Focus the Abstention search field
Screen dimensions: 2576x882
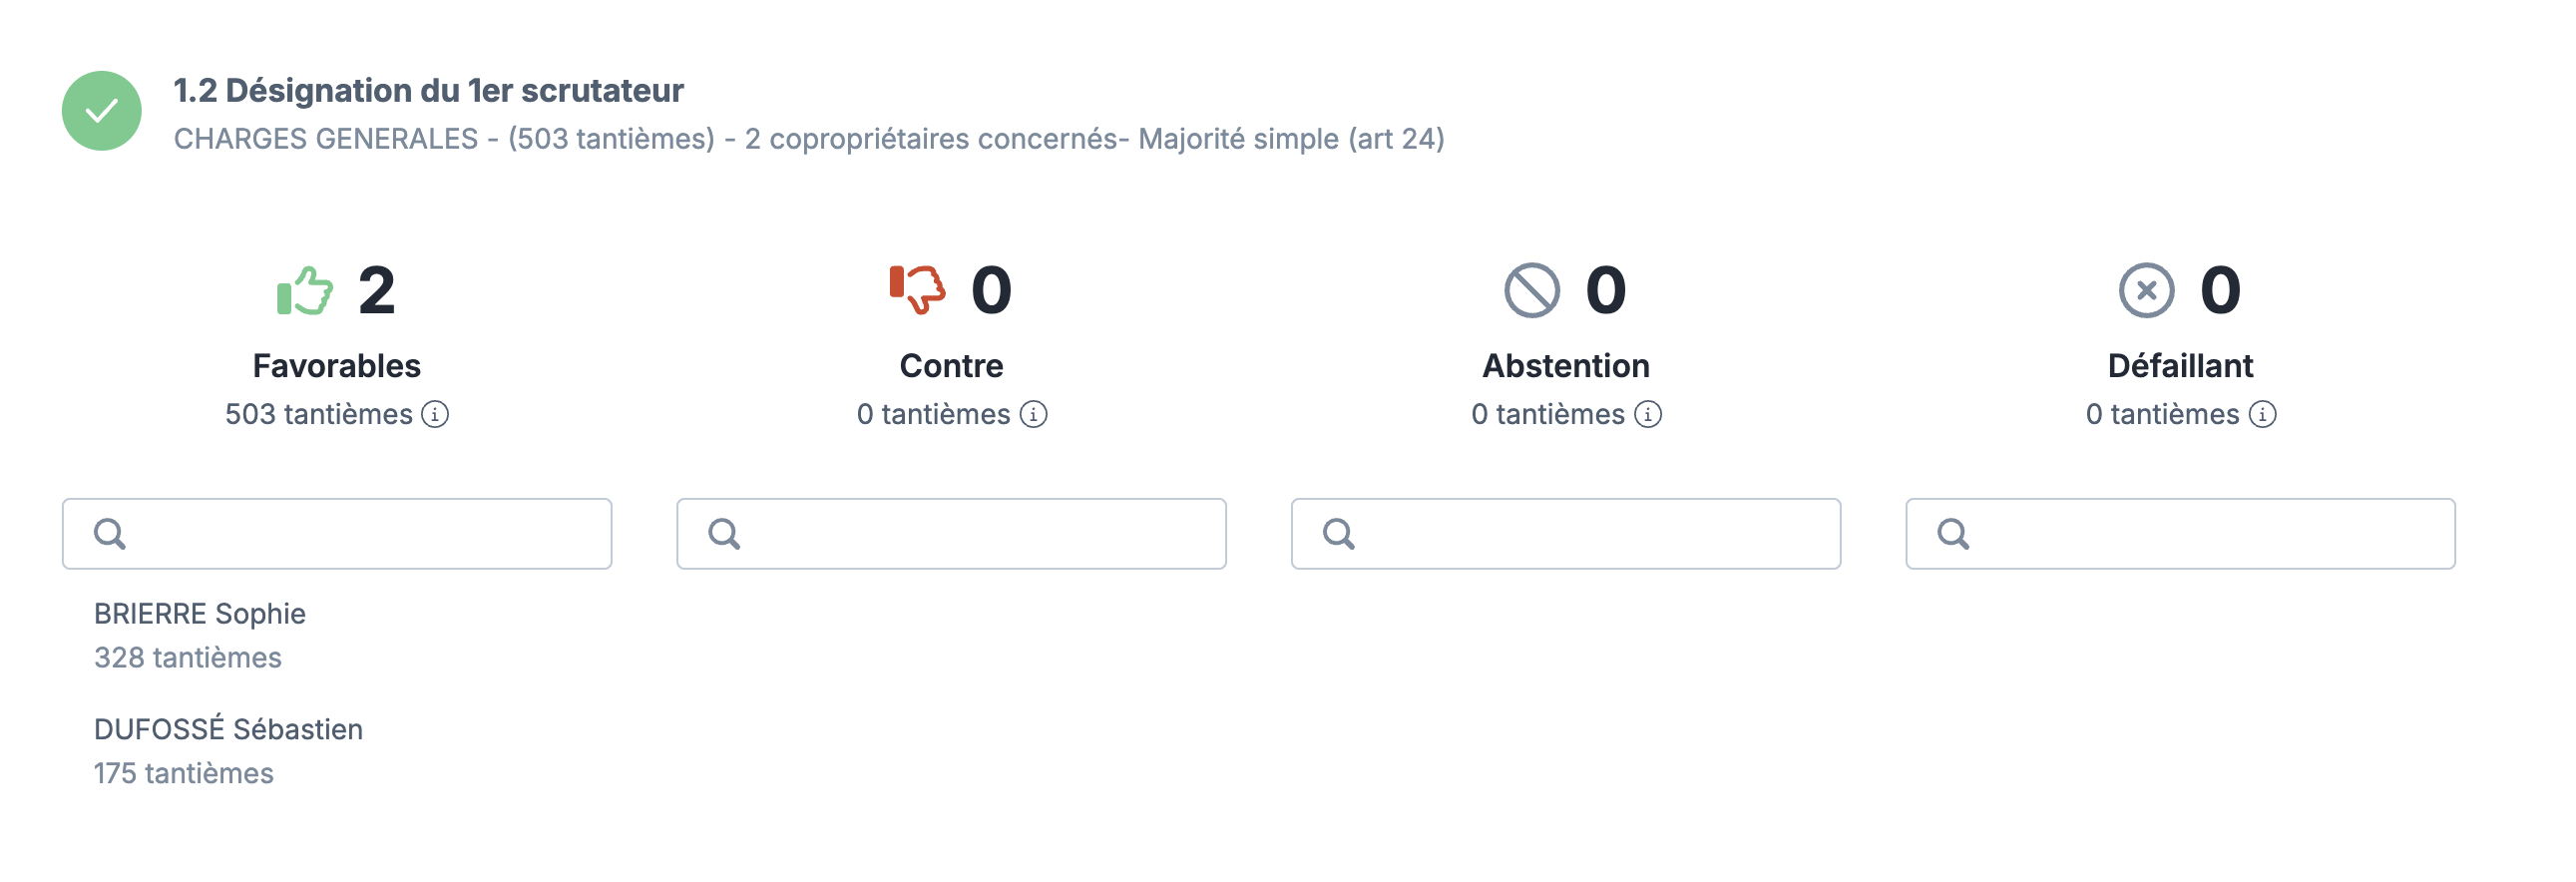click(1566, 534)
